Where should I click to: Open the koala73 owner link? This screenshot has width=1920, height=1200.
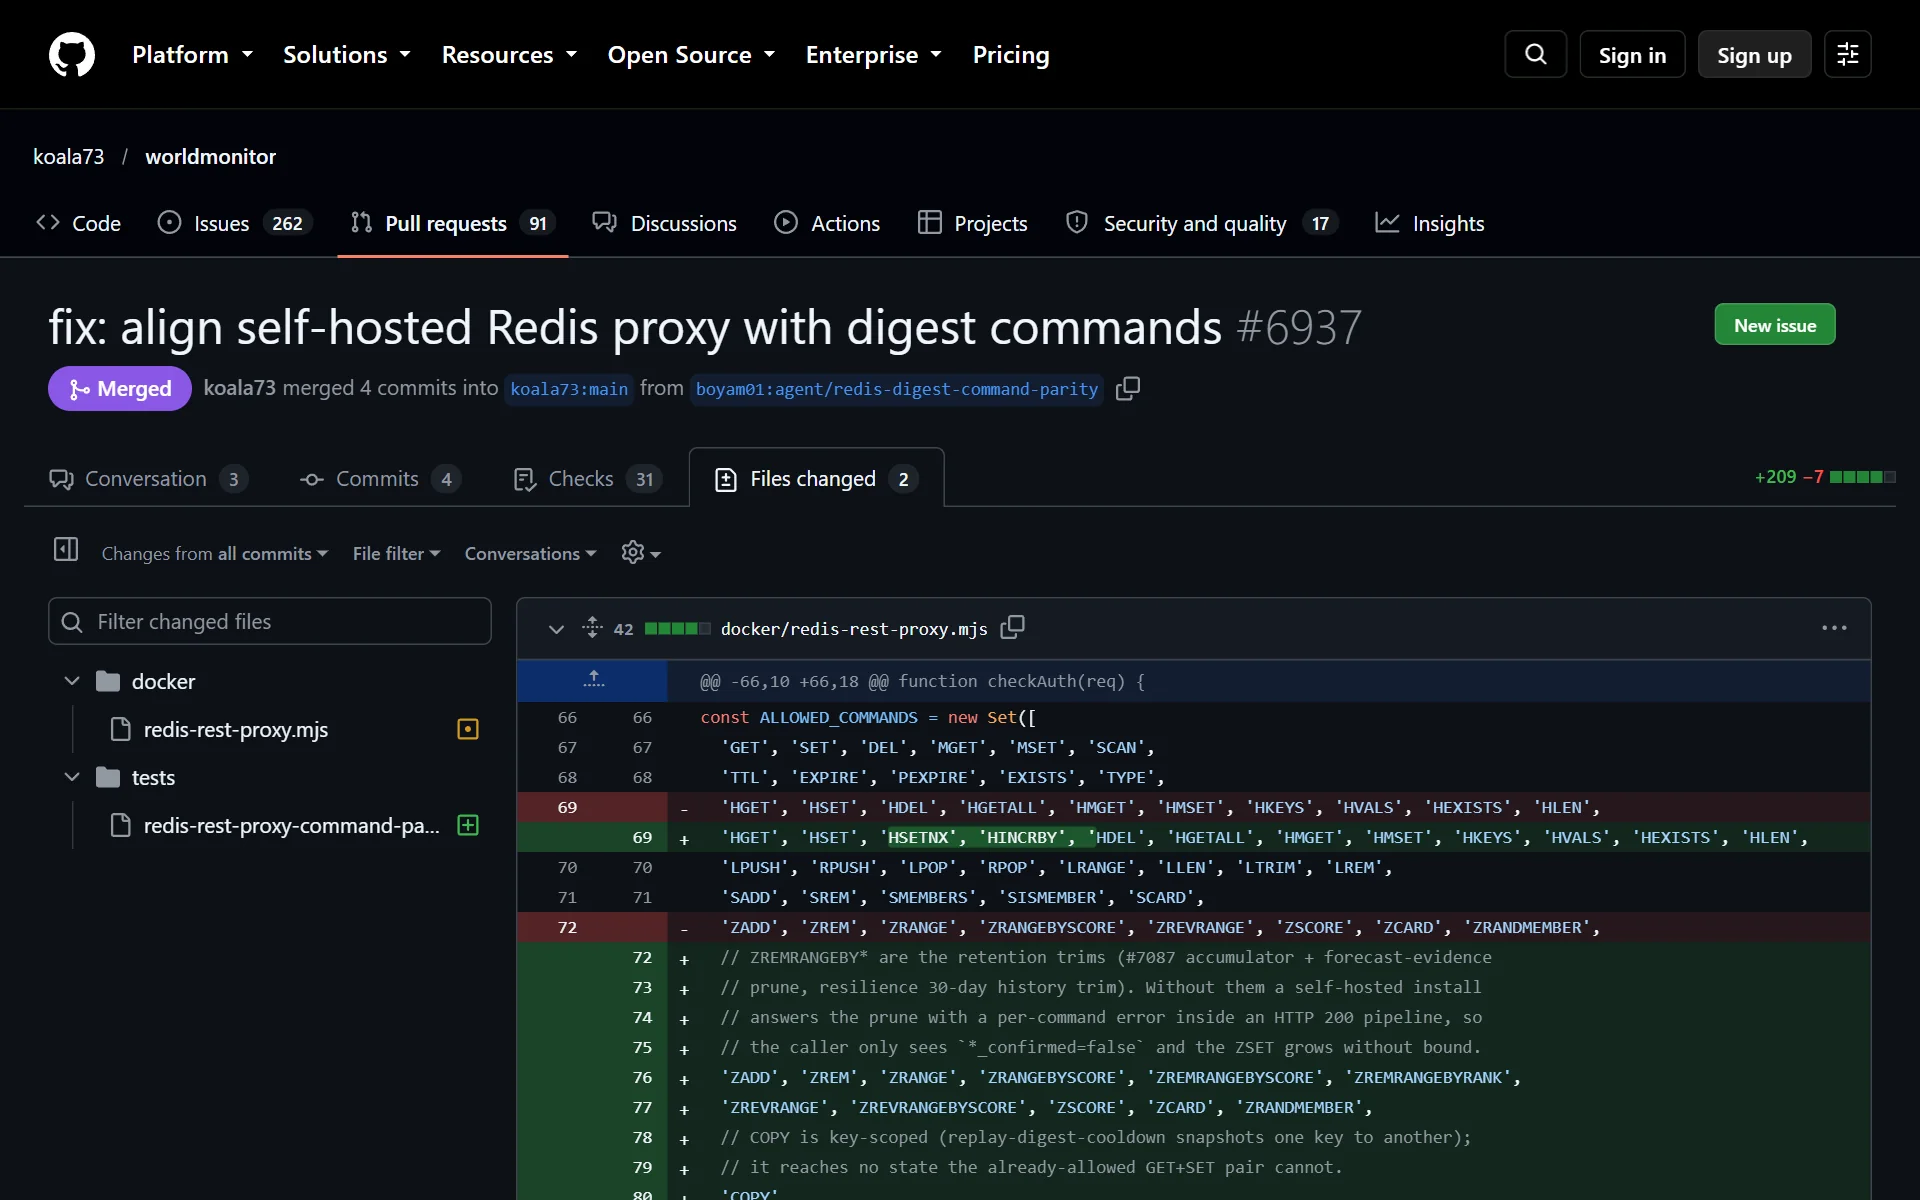pos(69,156)
